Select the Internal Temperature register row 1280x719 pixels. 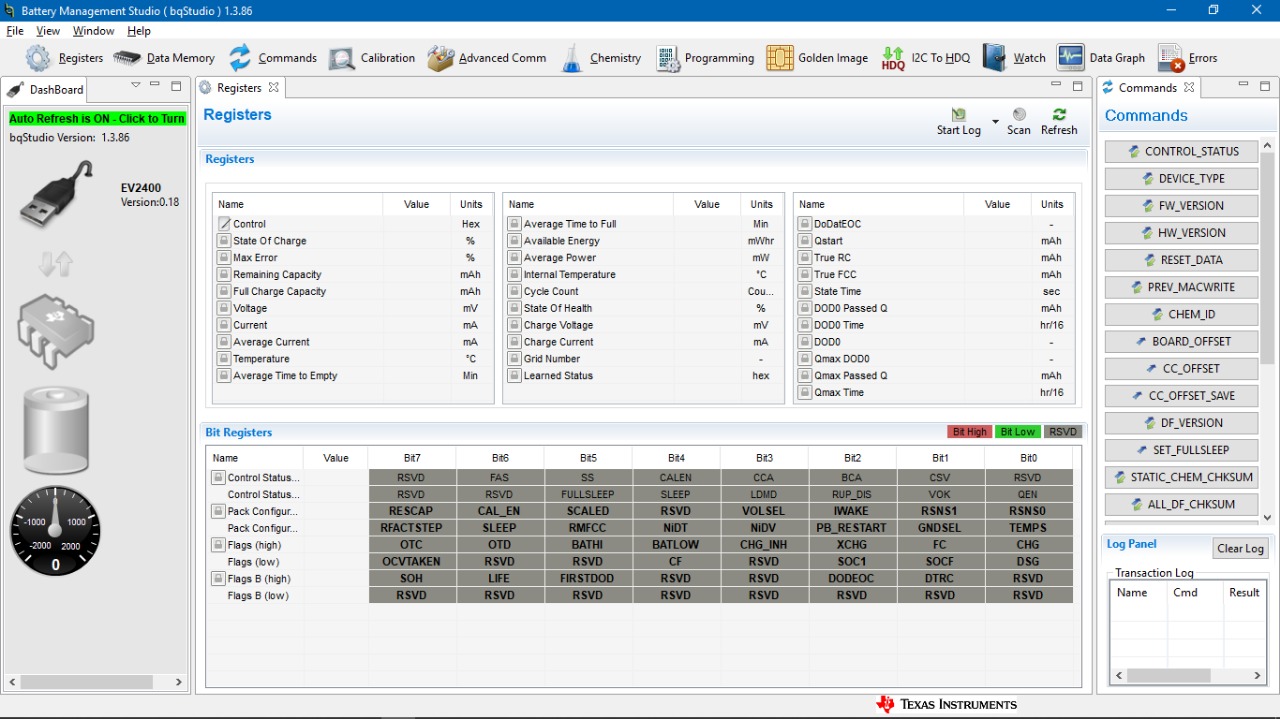[x=642, y=274]
